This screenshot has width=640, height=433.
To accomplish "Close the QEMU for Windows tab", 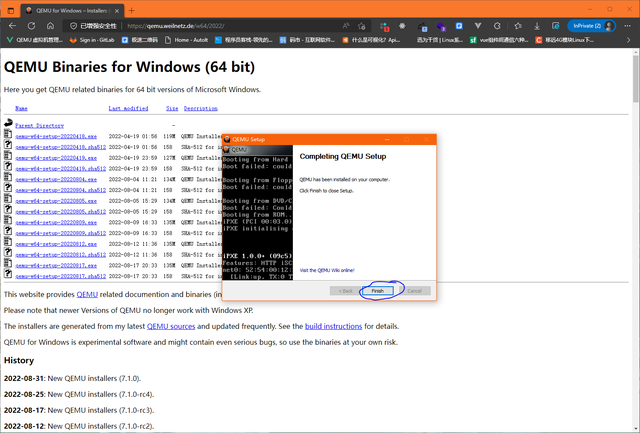I will pyautogui.click(x=117, y=11).
